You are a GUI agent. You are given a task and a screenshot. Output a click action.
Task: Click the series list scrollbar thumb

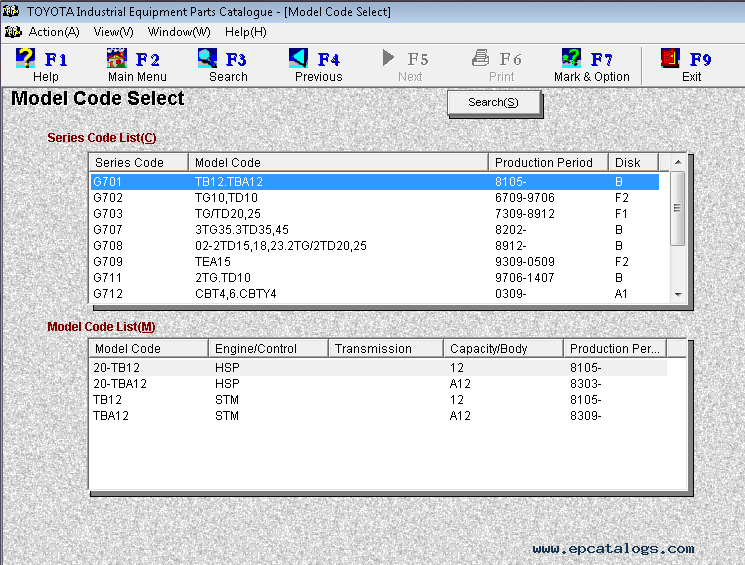(x=678, y=208)
